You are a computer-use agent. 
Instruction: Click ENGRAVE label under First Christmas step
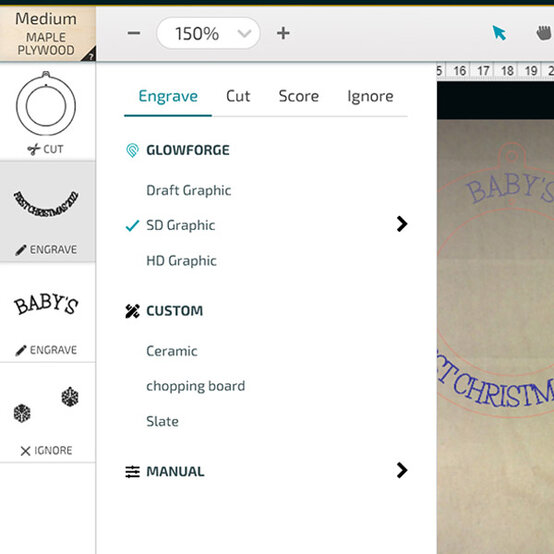46,249
